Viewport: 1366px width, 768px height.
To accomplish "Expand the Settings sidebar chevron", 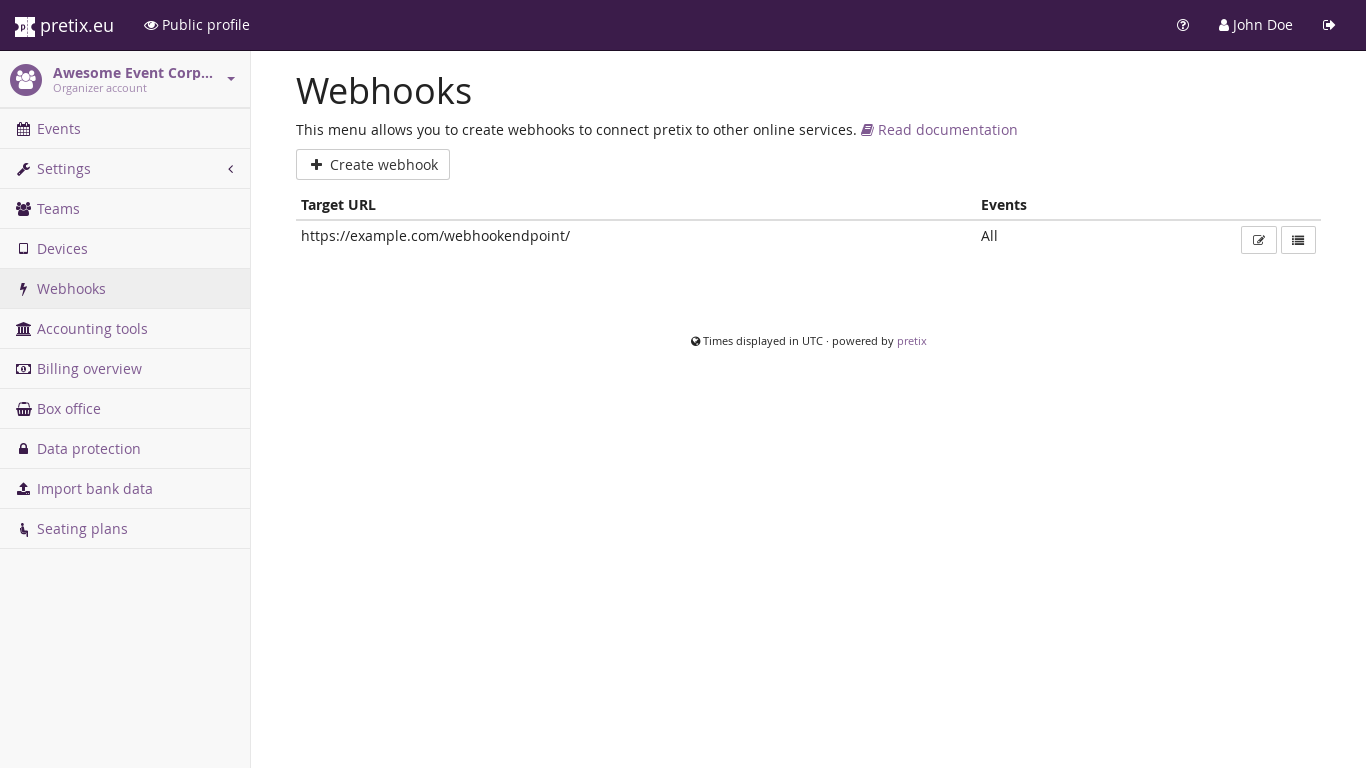I will tap(230, 169).
